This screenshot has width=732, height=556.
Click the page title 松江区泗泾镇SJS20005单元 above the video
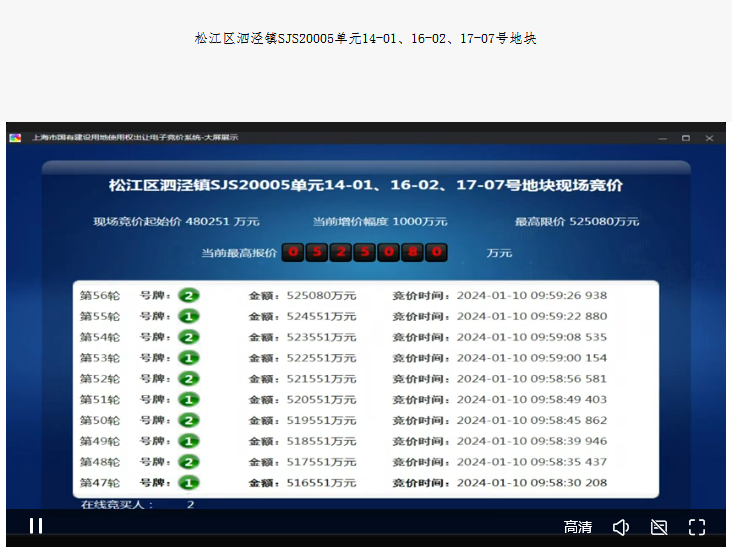[x=366, y=39]
